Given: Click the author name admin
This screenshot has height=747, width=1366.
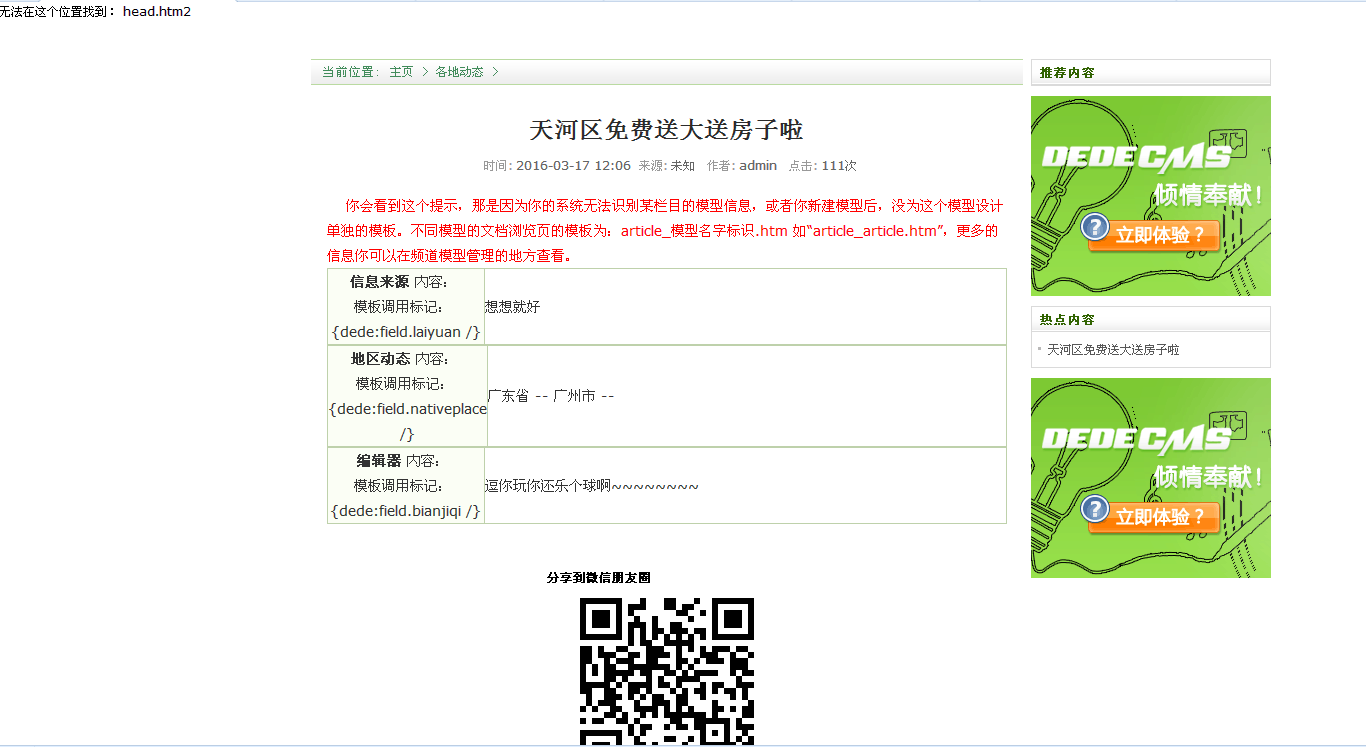Looking at the screenshot, I should click(758, 166).
